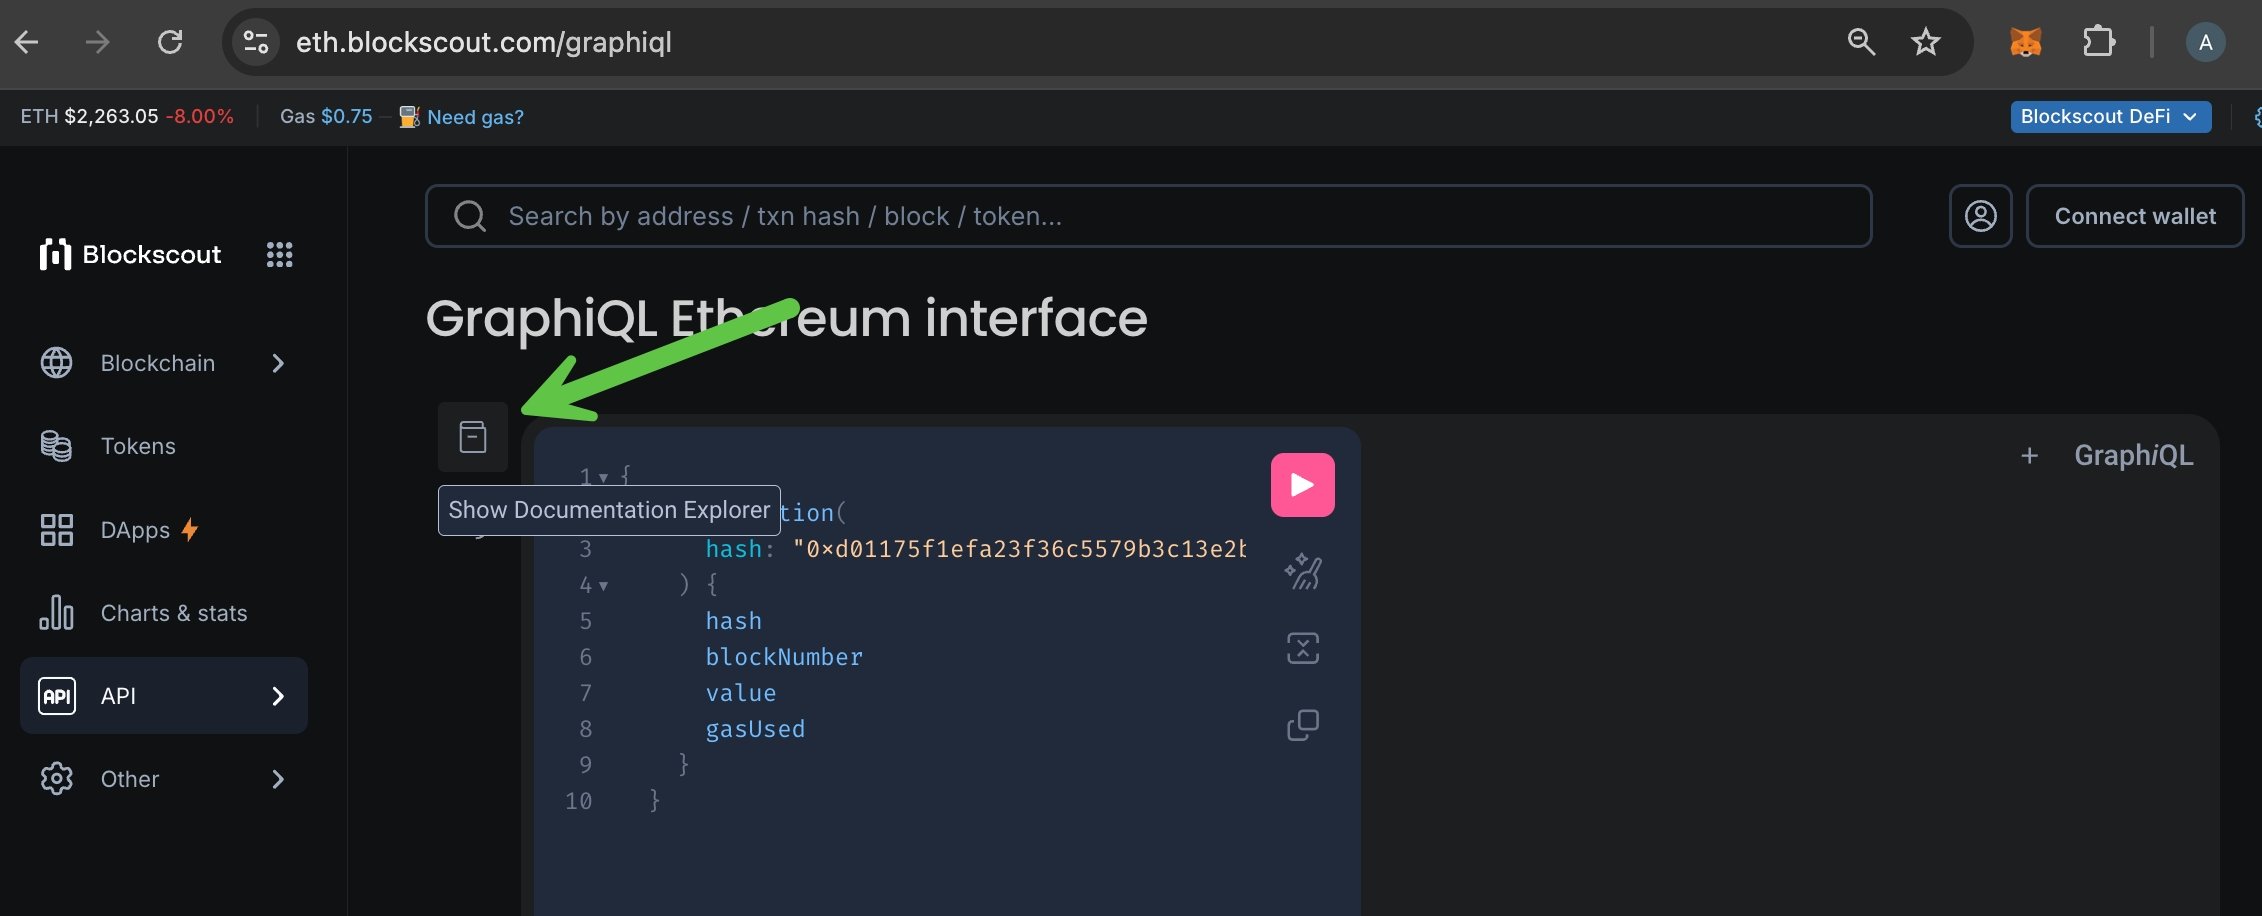2262x916 pixels.
Task: Open the MetaMask fox extension
Action: click(x=2025, y=42)
